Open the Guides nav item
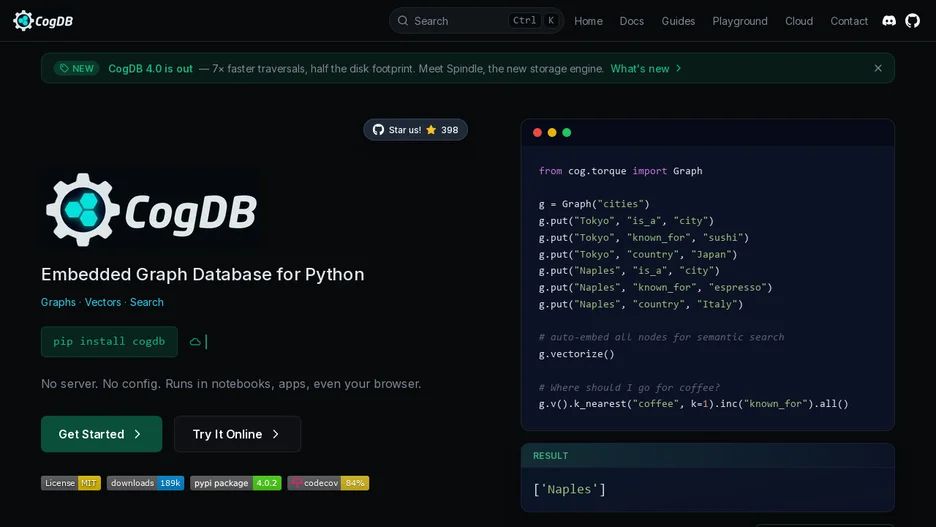936x527 pixels. 678,21
